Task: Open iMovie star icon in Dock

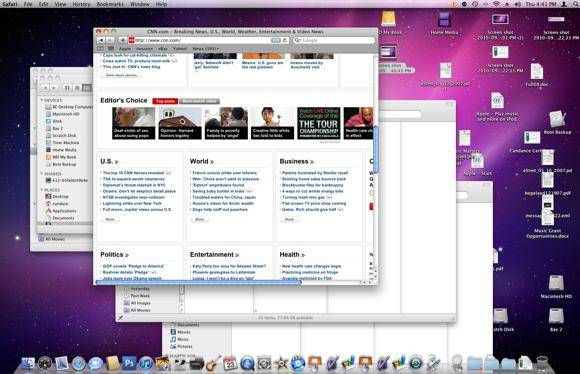Action: (281, 363)
